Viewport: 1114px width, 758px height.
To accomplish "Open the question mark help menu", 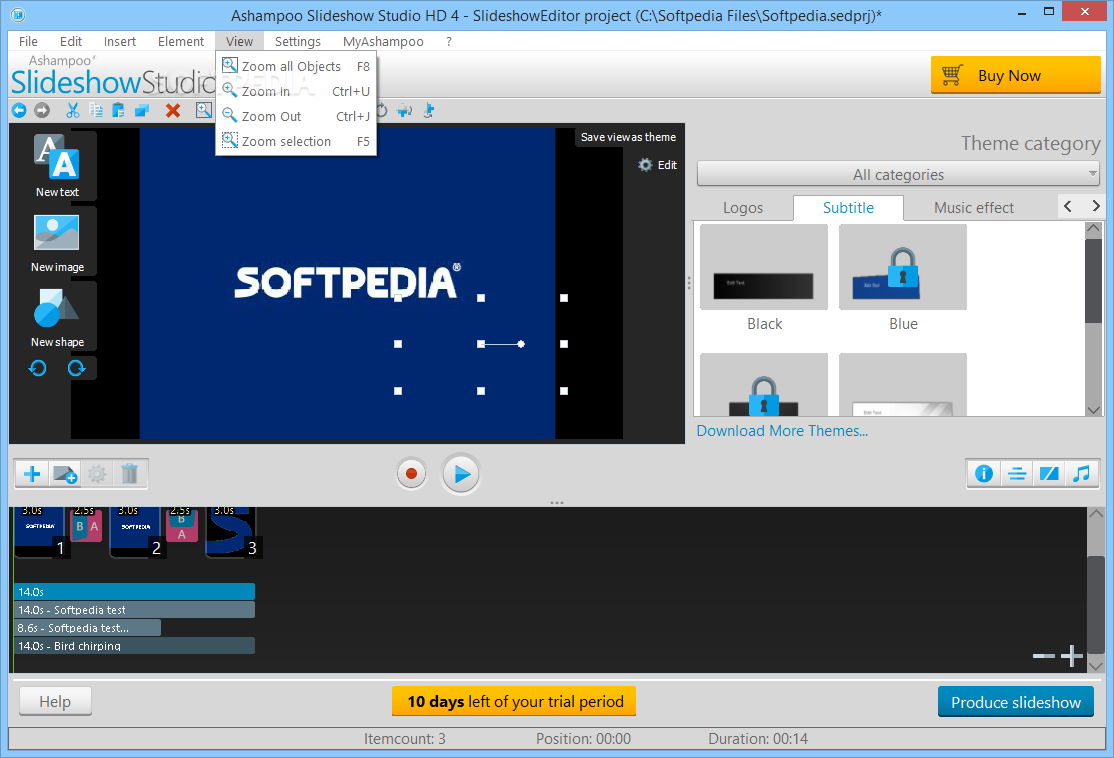I will [x=448, y=41].
